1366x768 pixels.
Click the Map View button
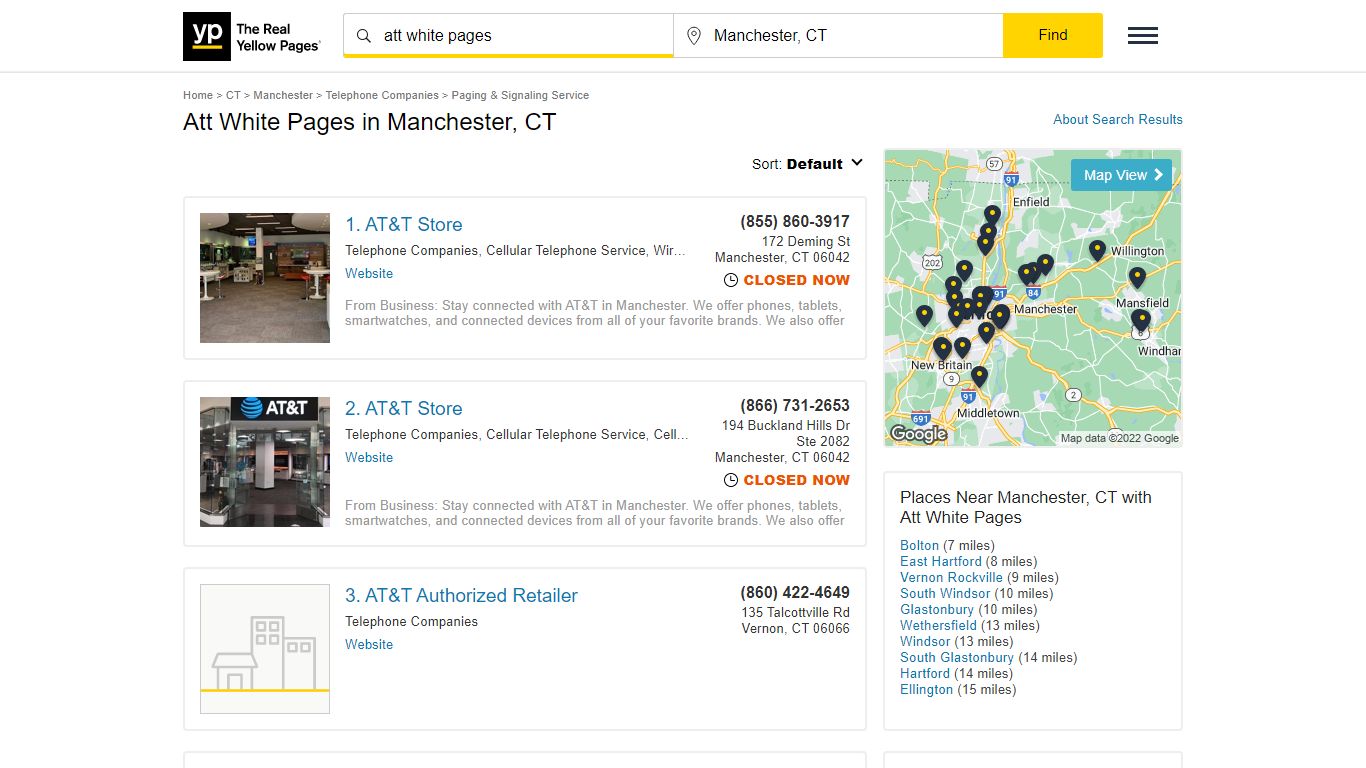pyautogui.click(x=1121, y=175)
